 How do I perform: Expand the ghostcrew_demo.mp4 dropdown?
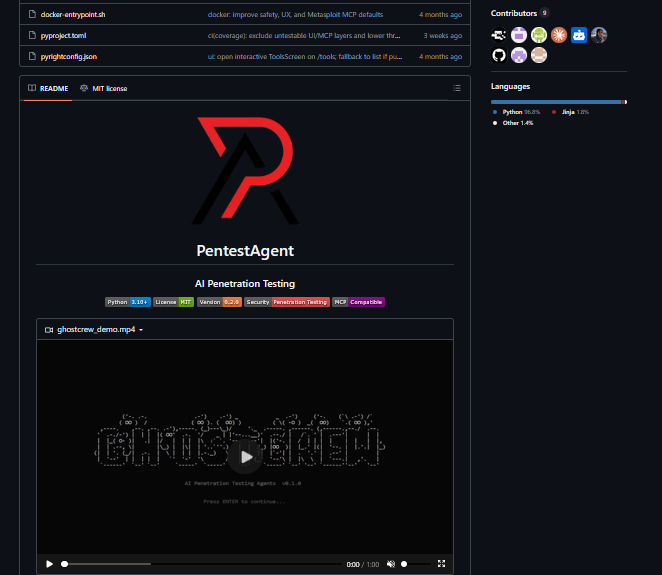click(x=141, y=330)
